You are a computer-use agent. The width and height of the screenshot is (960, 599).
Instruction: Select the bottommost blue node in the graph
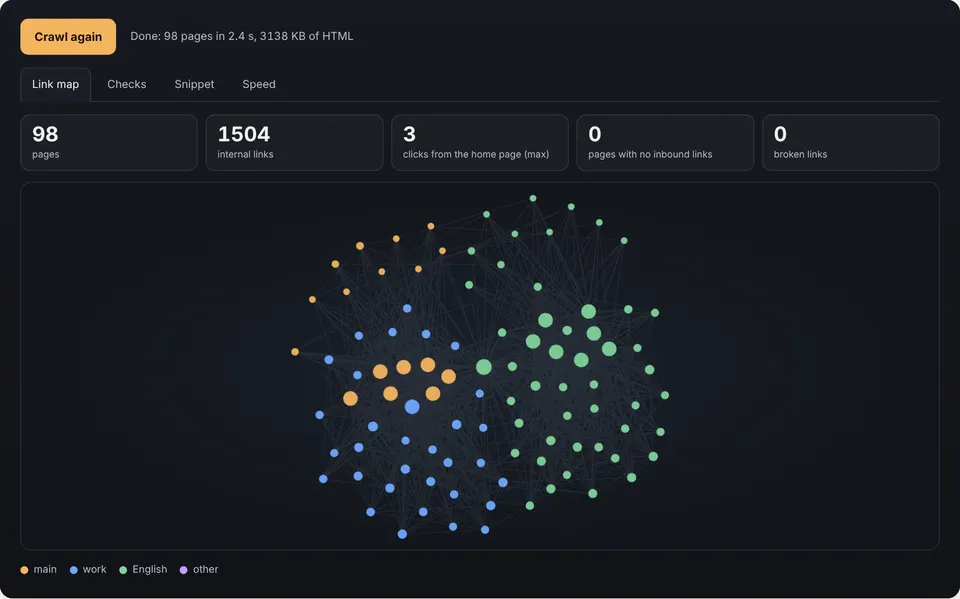[402, 534]
